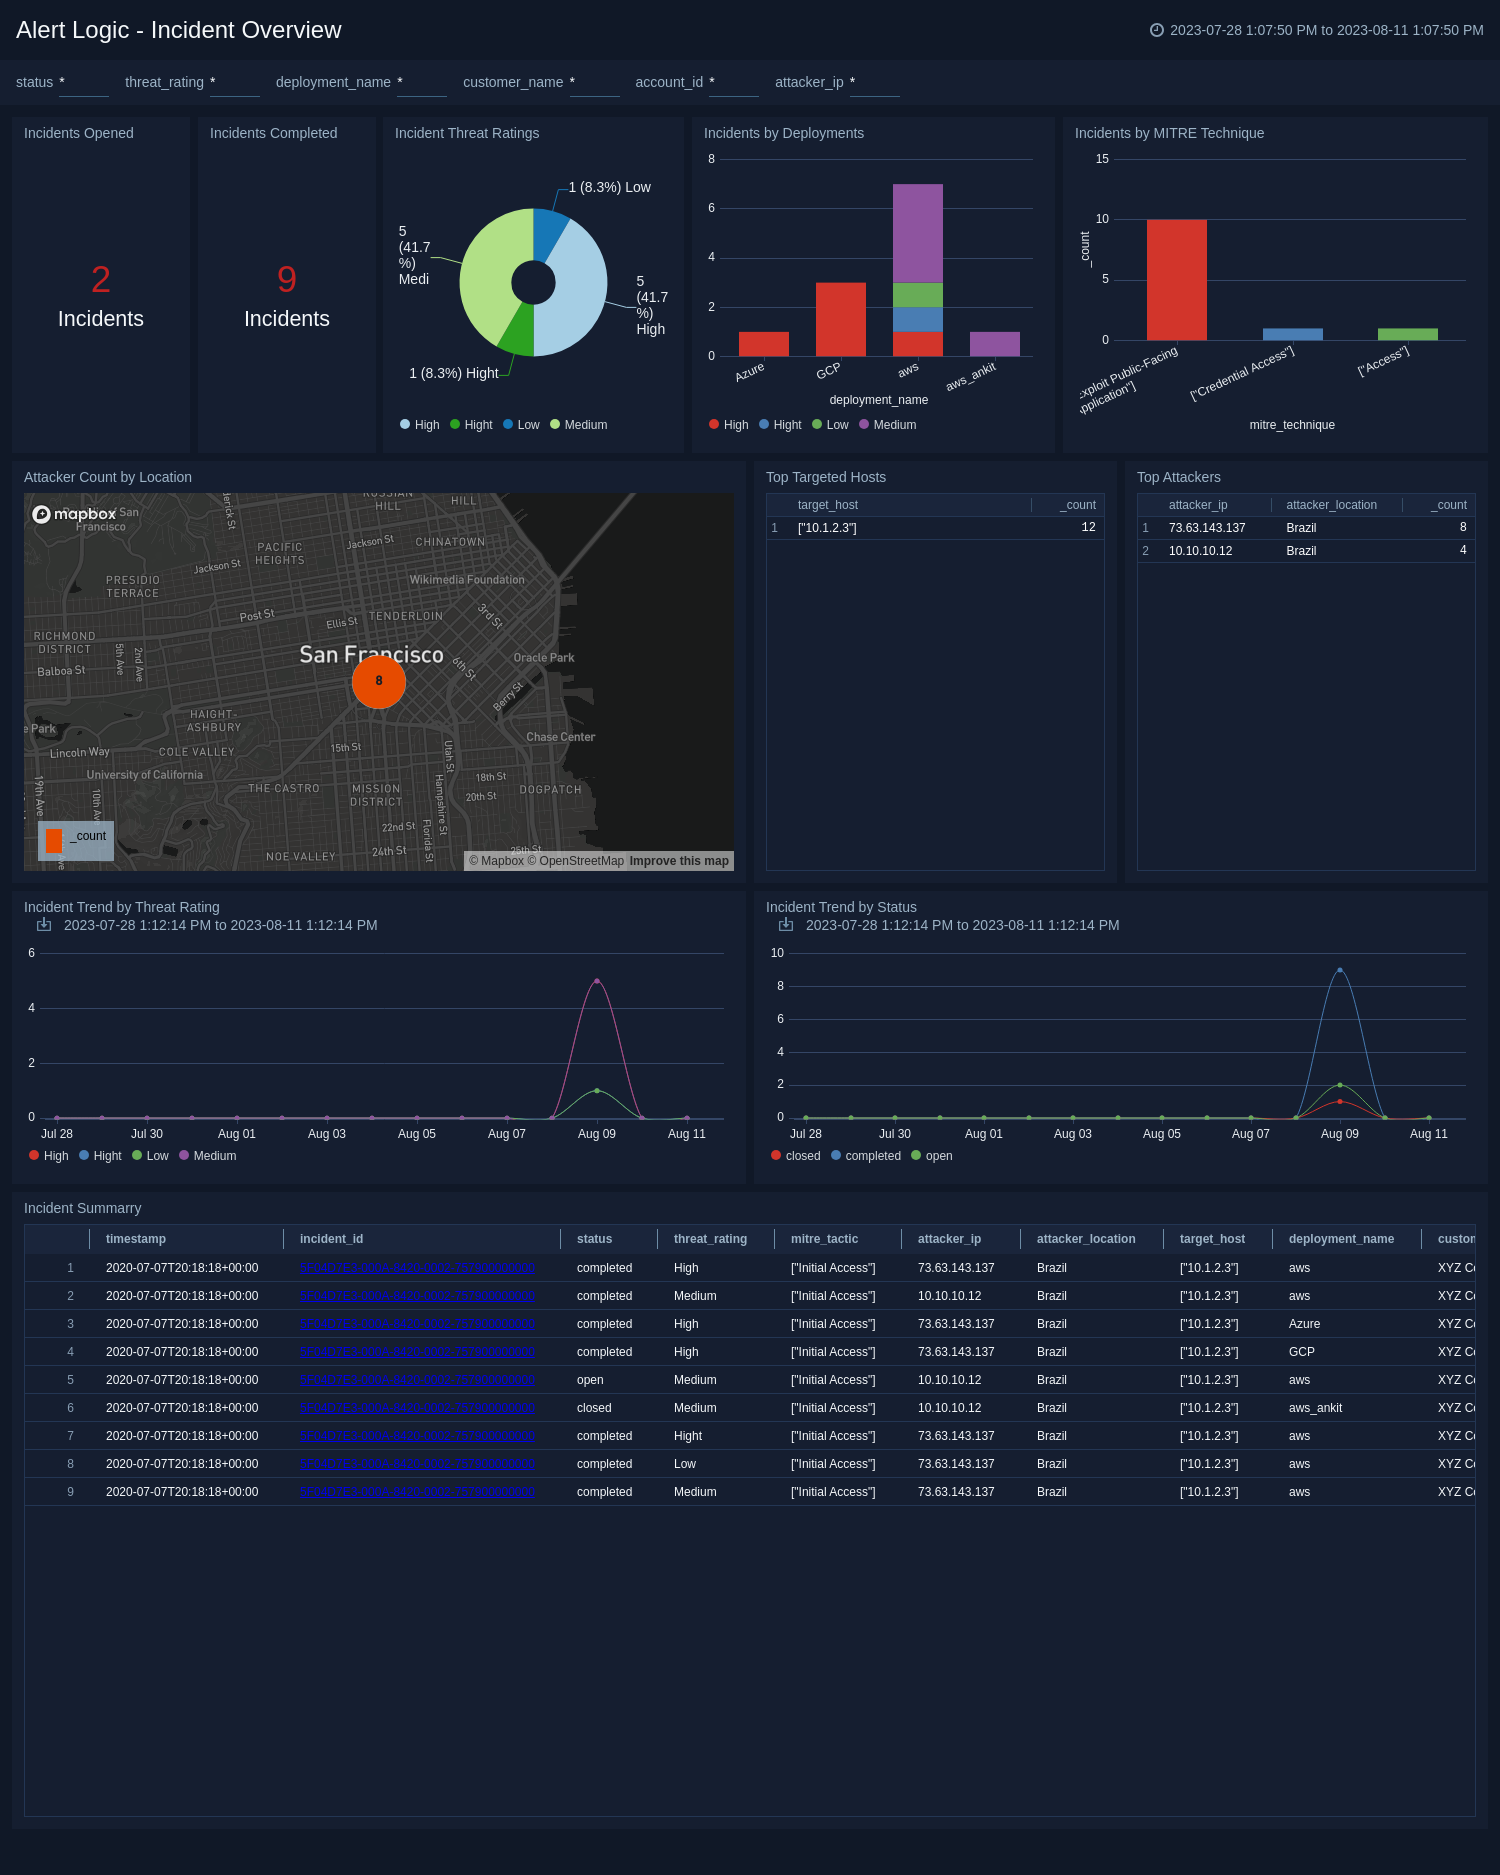This screenshot has width=1500, height=1875.
Task: Click 10.10.10.12 in Top Attackers table
Action: [1201, 551]
